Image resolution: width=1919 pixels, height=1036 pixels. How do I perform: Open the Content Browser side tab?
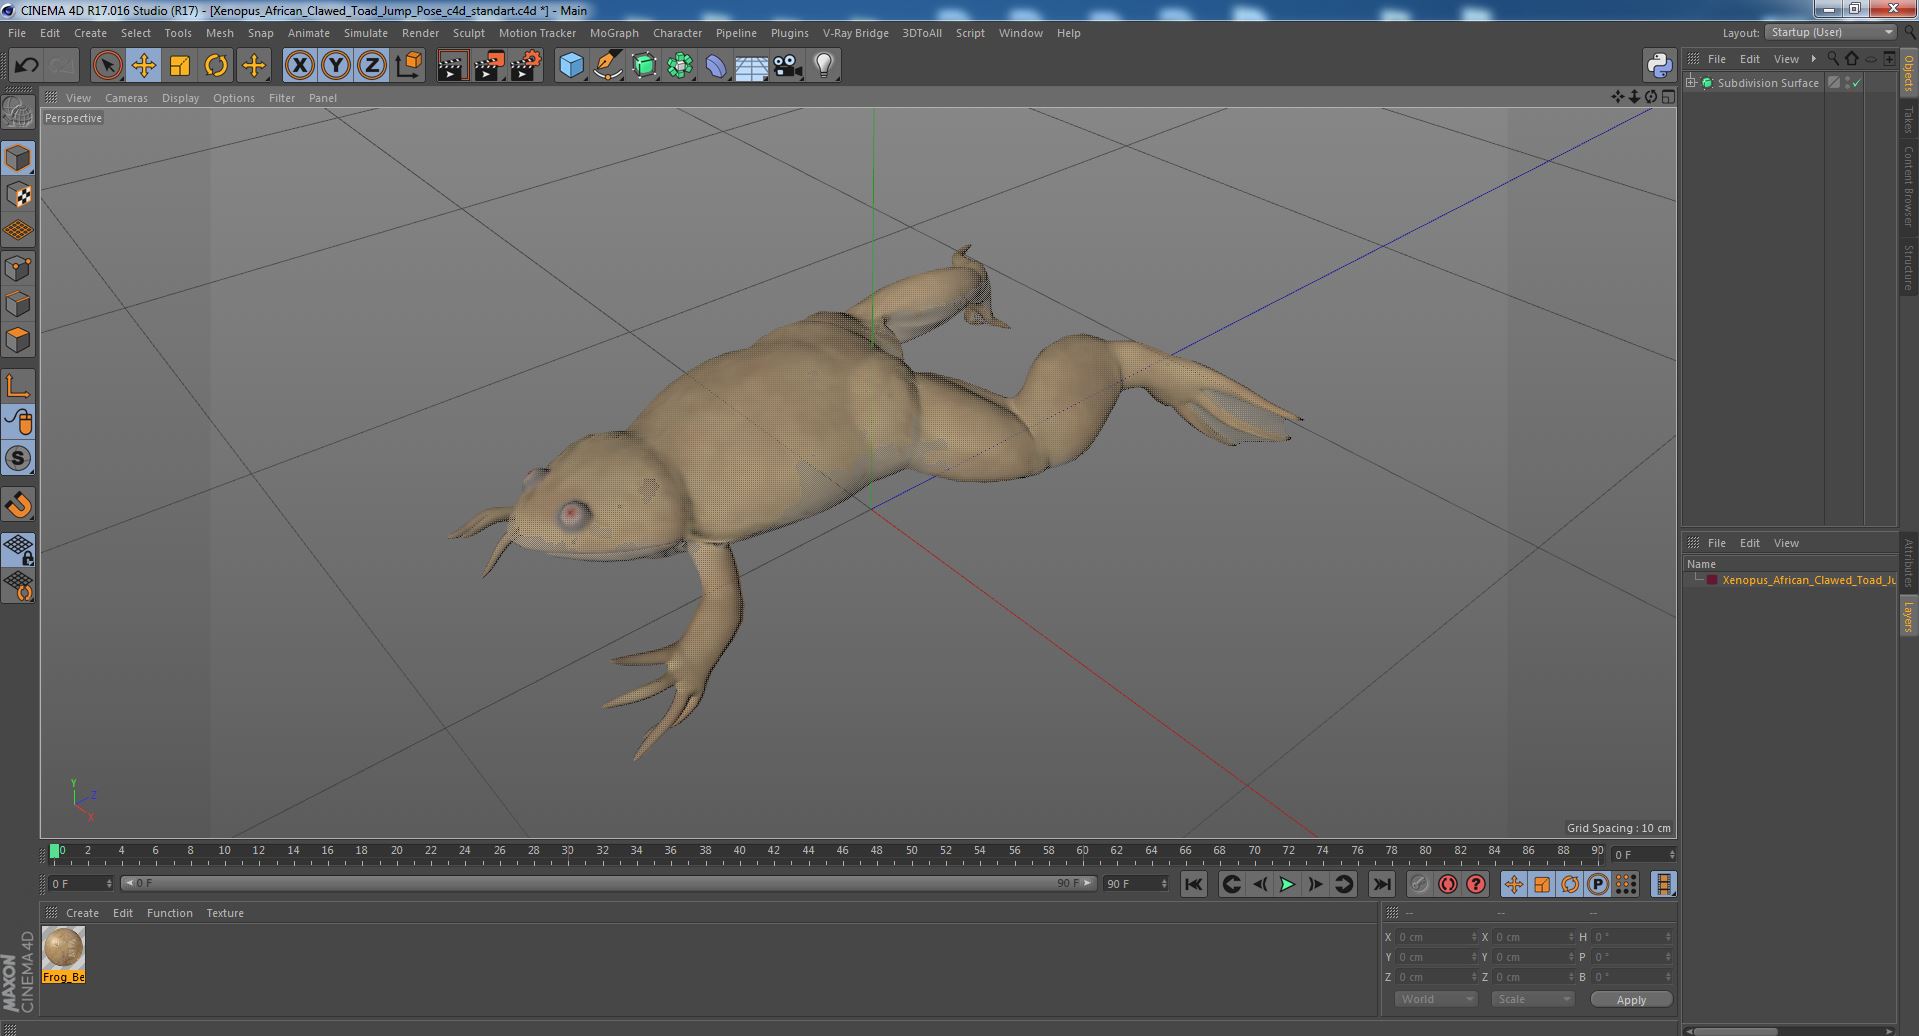(1909, 187)
